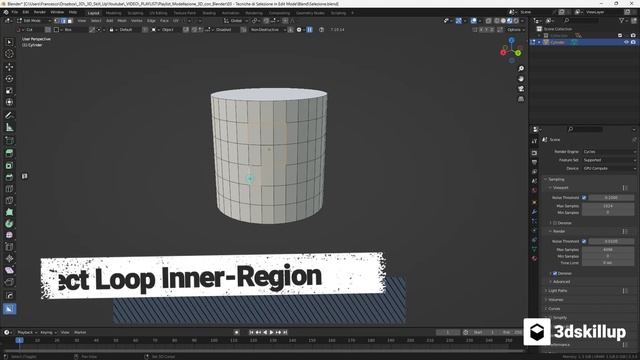Select the Loop Cut tool

(9, 189)
